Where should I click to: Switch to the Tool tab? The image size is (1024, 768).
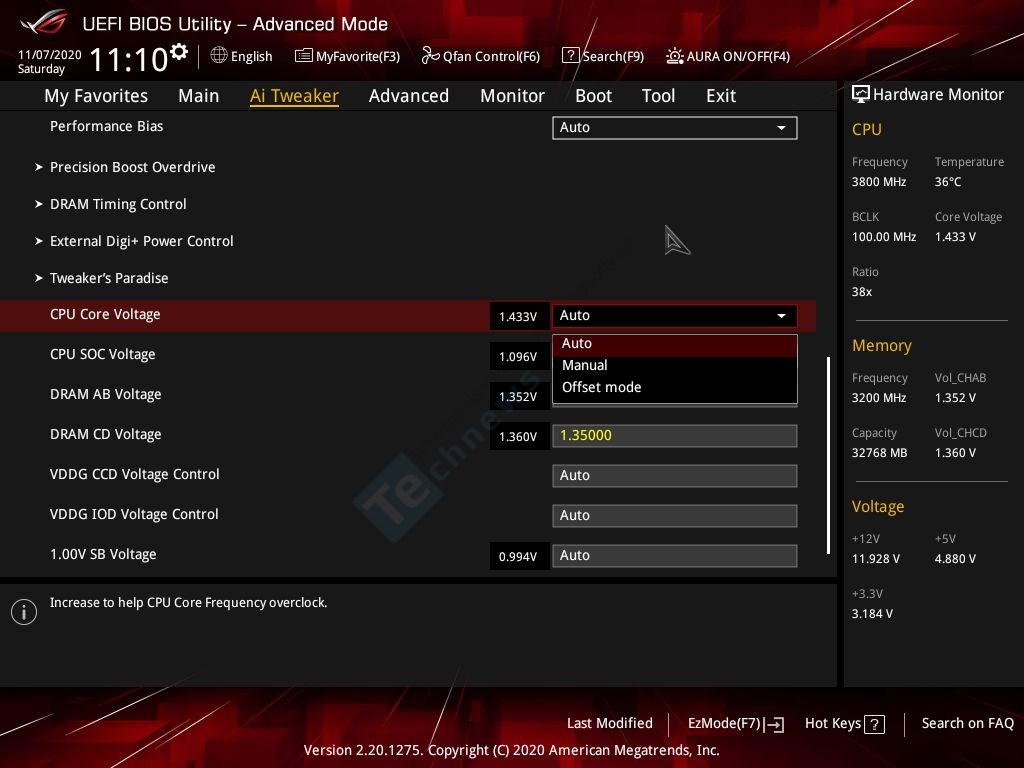pyautogui.click(x=658, y=96)
